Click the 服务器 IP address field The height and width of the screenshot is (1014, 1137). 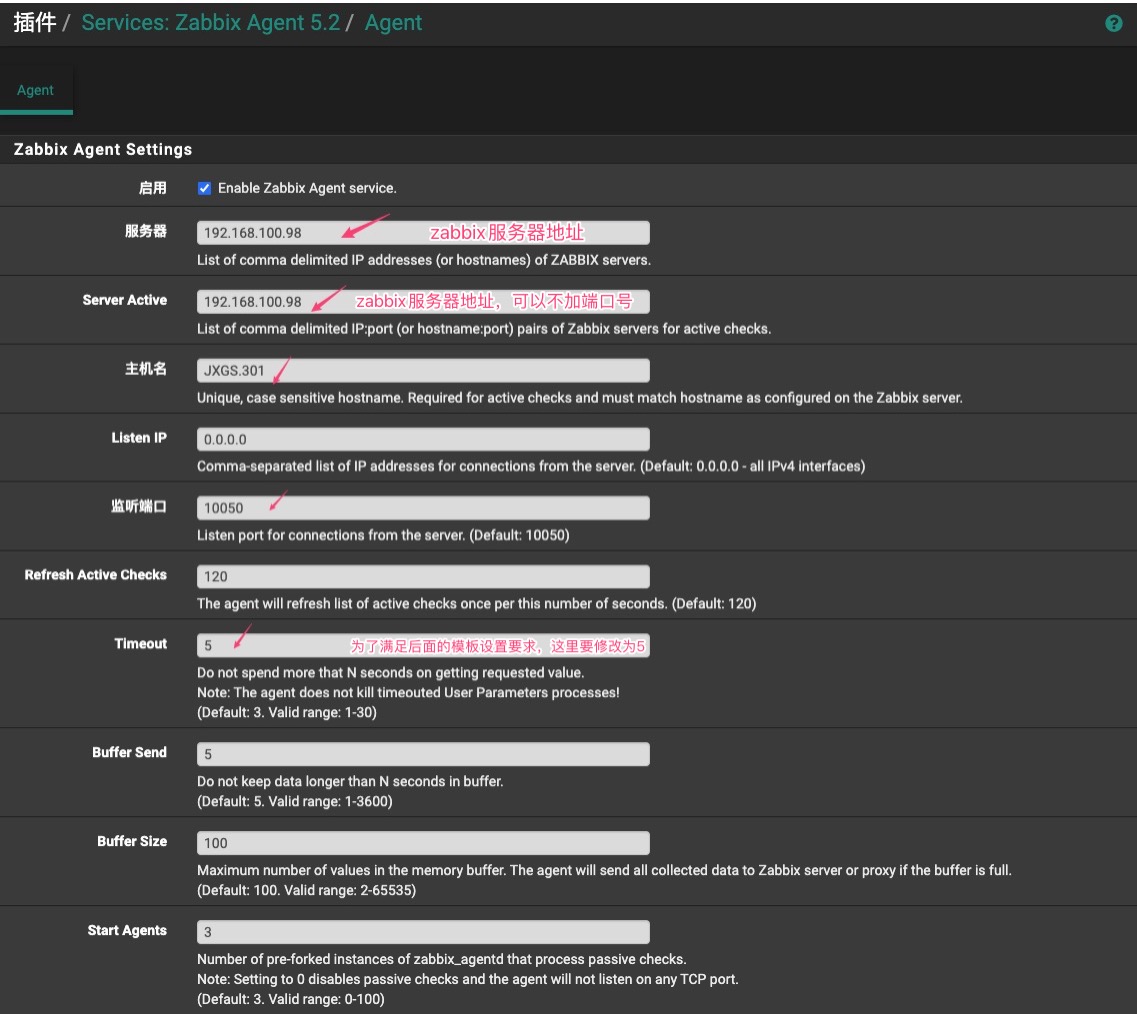click(x=423, y=233)
